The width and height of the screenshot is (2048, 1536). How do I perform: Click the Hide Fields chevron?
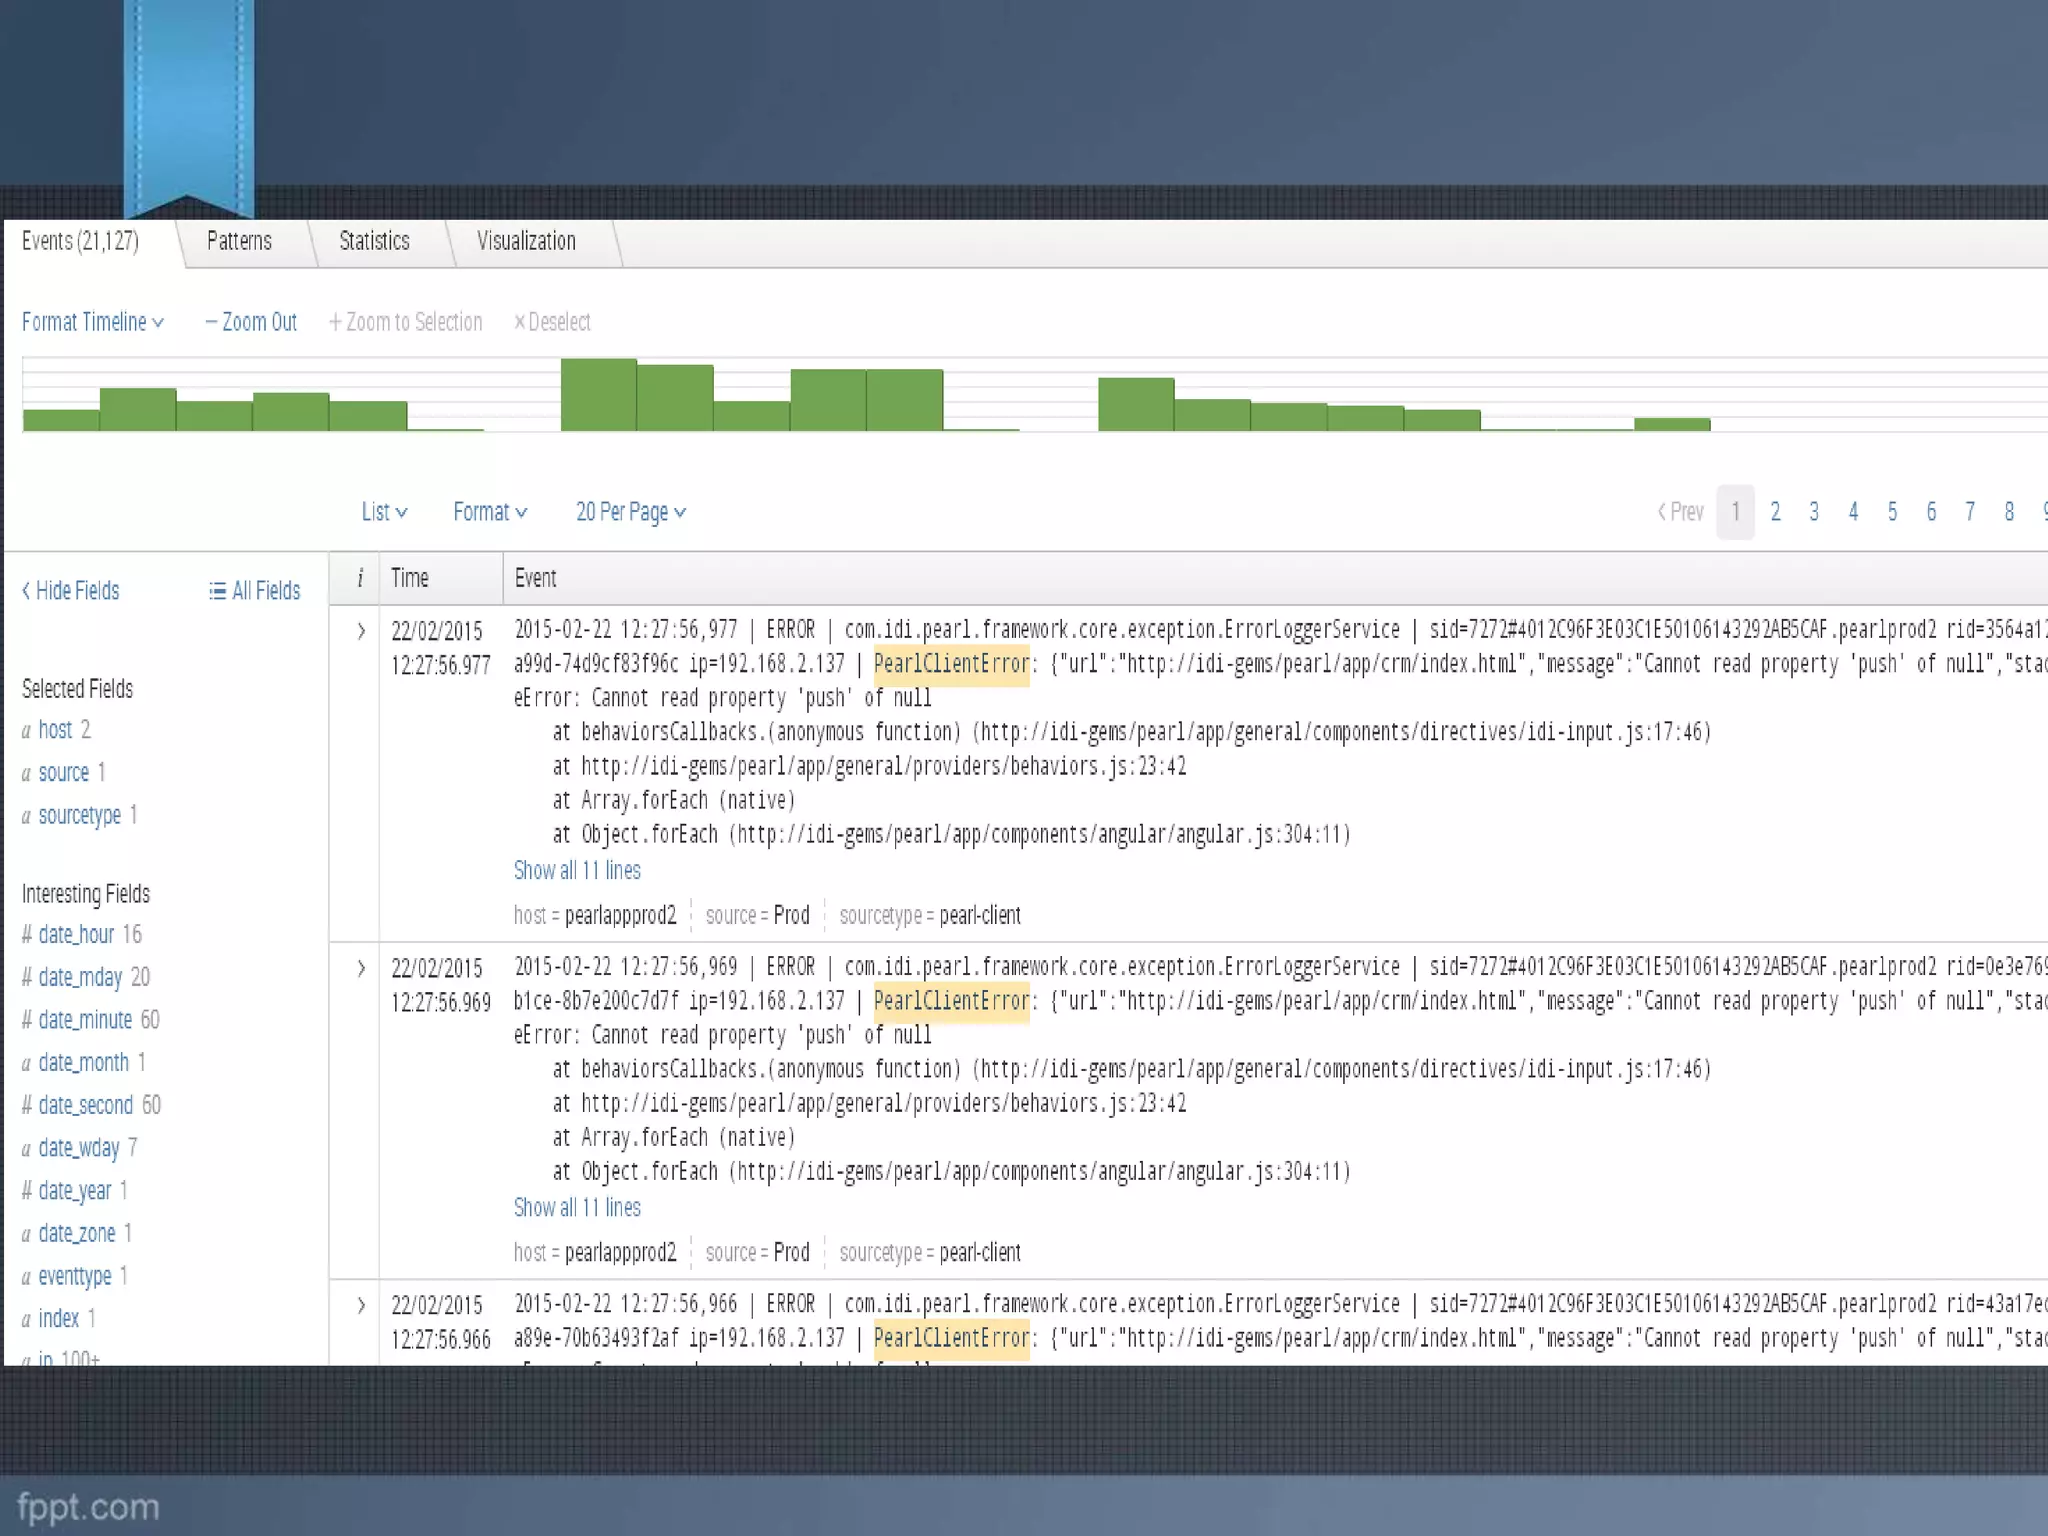[26, 591]
